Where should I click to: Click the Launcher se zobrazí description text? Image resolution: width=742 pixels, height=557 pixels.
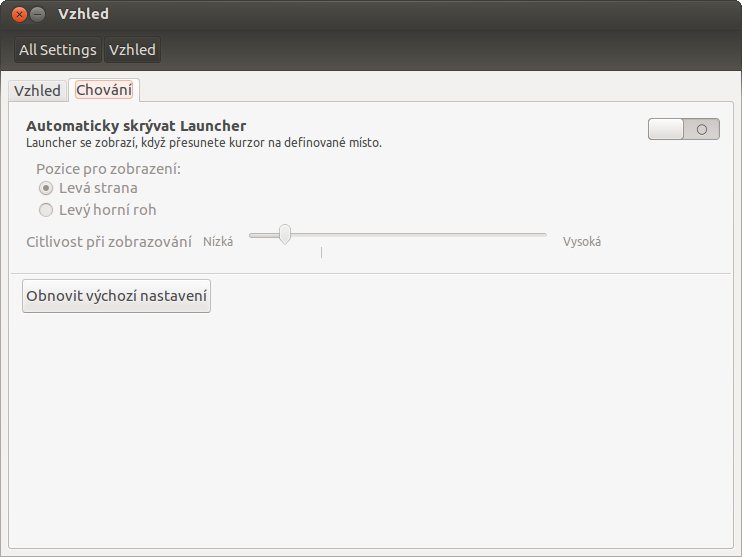point(204,143)
